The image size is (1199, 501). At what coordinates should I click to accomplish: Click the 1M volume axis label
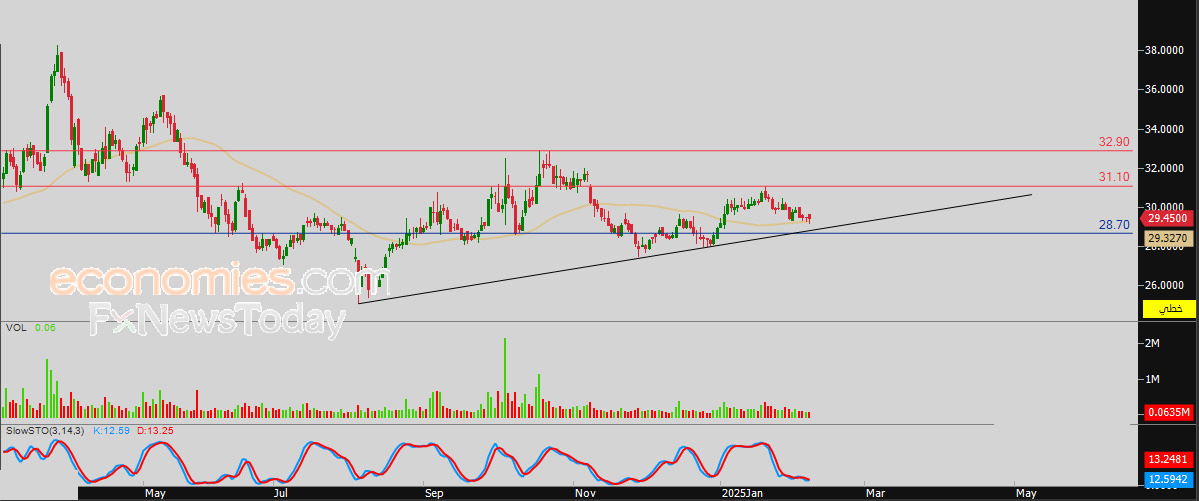1152,379
